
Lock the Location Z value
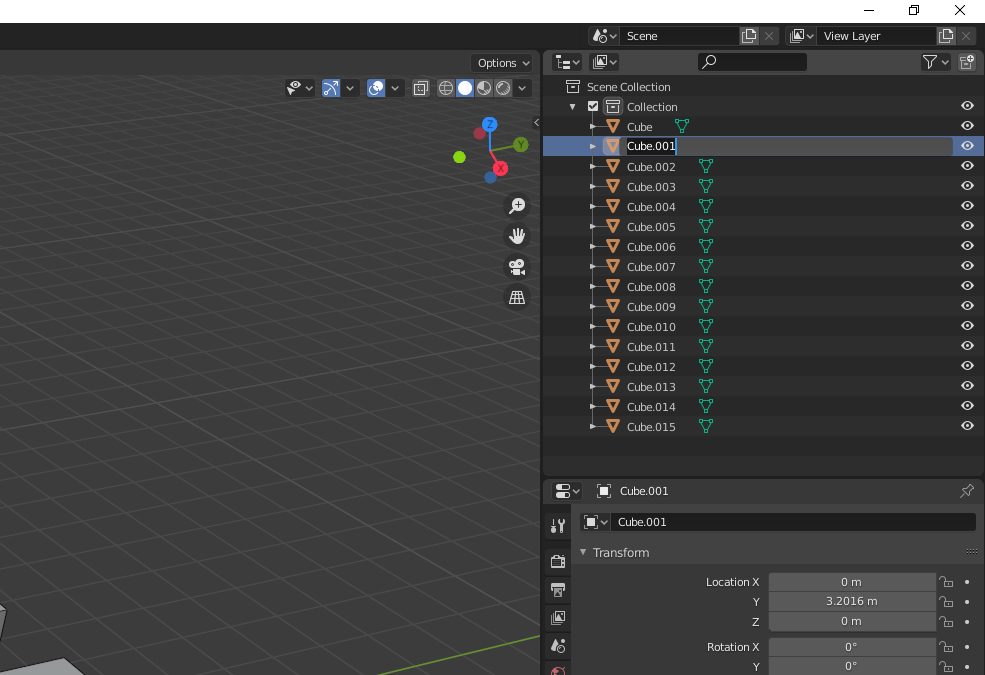pos(946,621)
